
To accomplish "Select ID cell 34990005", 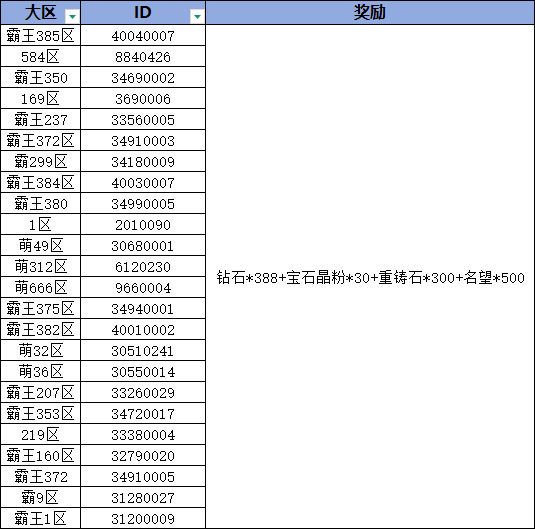I will [143, 203].
